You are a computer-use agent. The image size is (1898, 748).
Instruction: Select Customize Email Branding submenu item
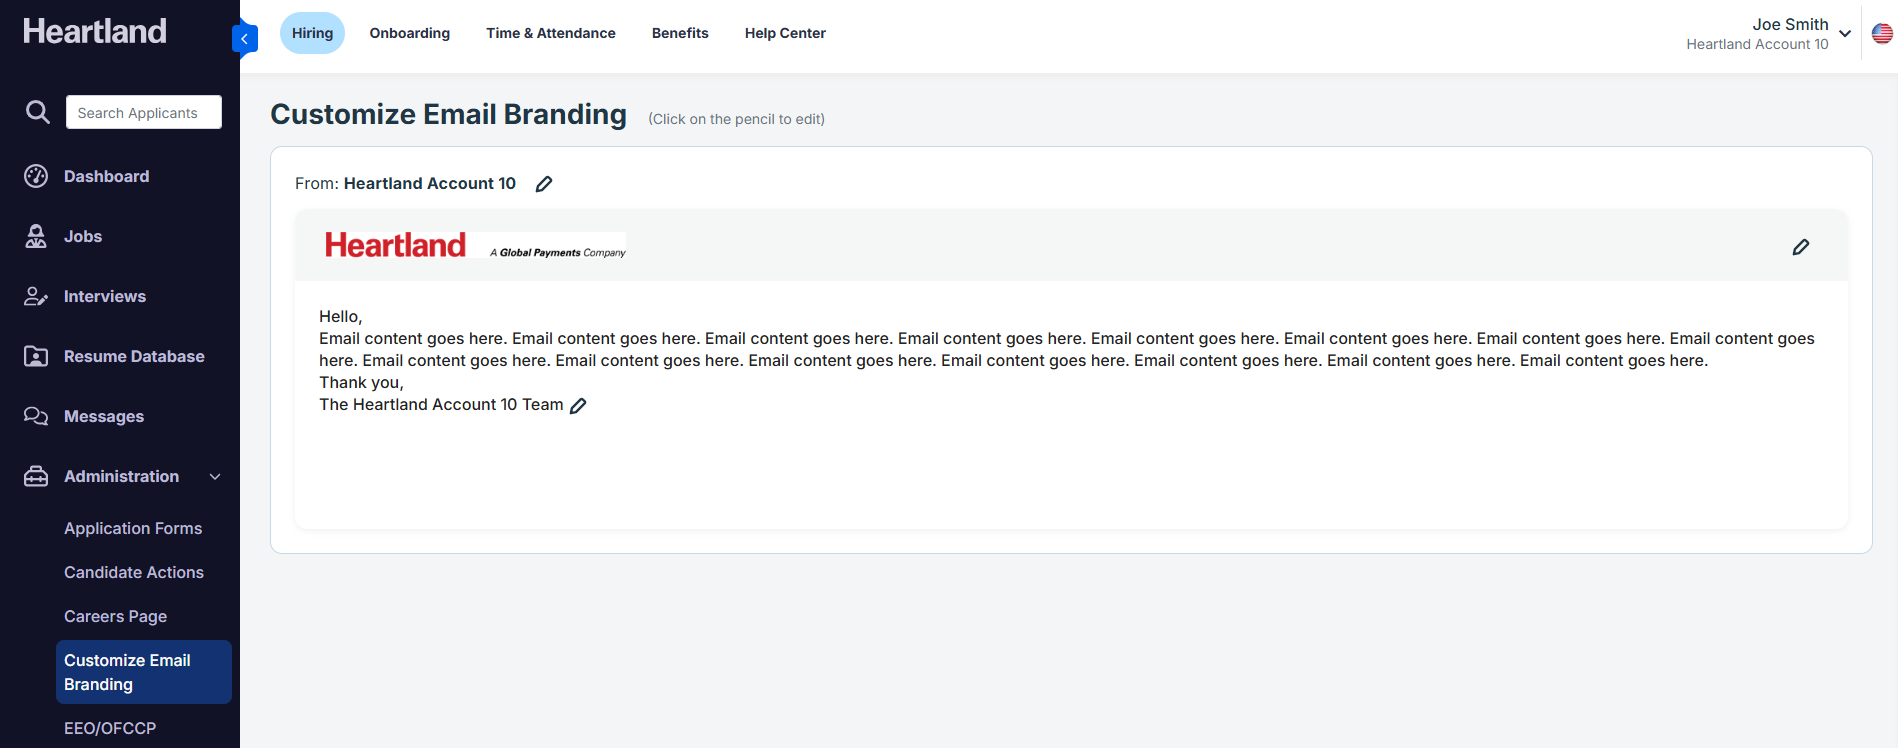(x=144, y=672)
